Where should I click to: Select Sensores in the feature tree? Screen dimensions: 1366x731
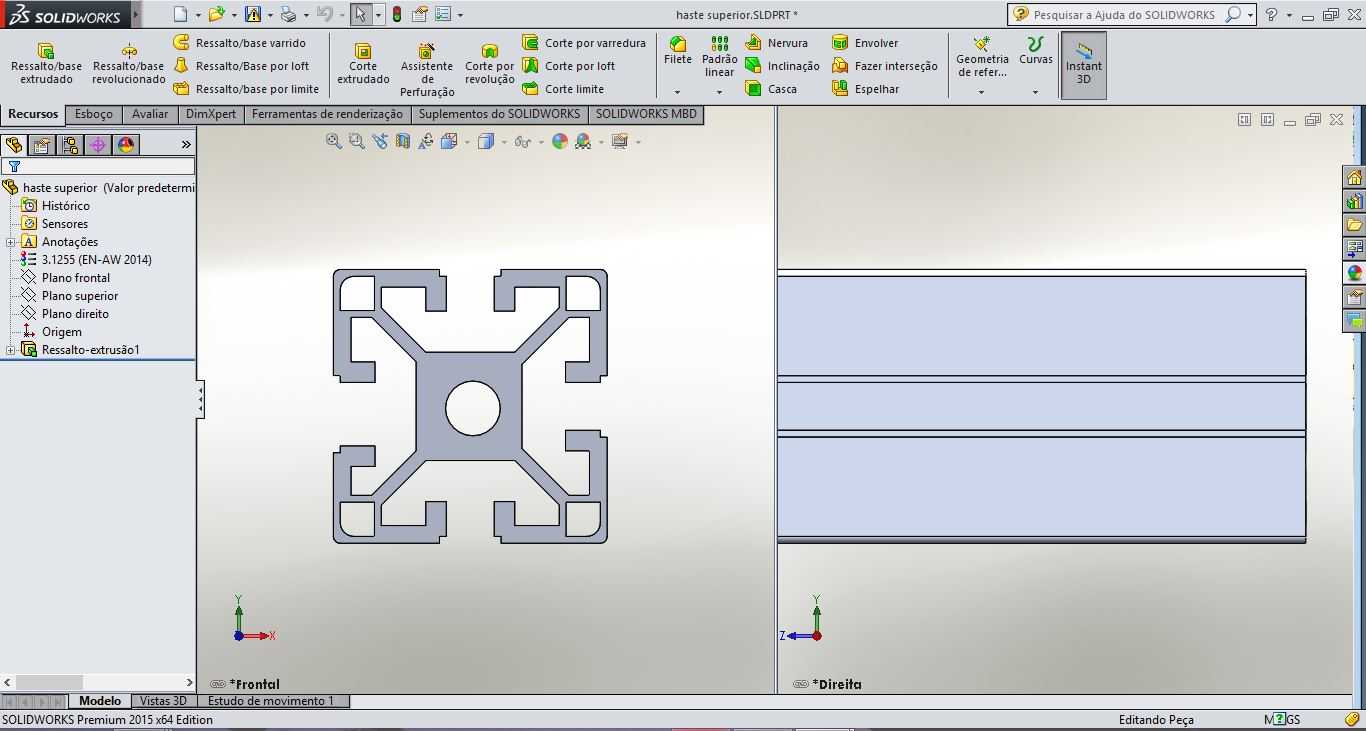64,224
